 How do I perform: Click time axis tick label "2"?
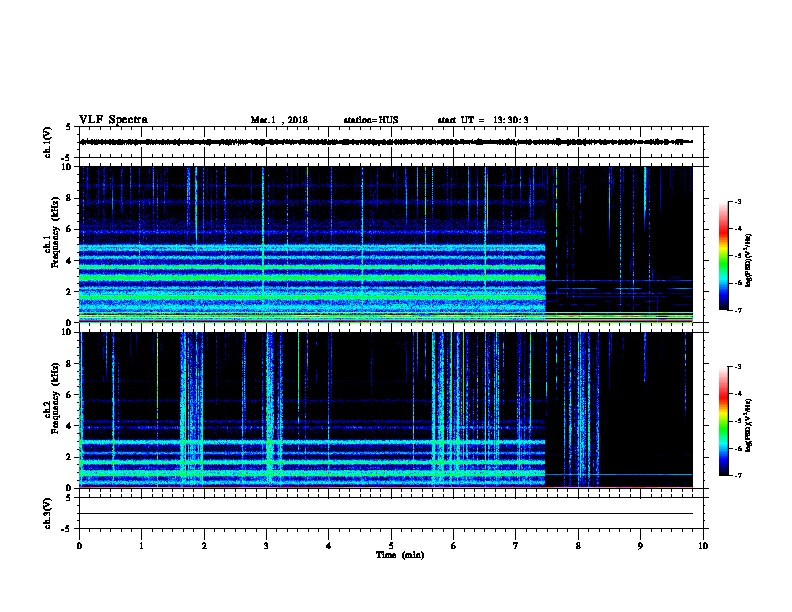pyautogui.click(x=204, y=546)
